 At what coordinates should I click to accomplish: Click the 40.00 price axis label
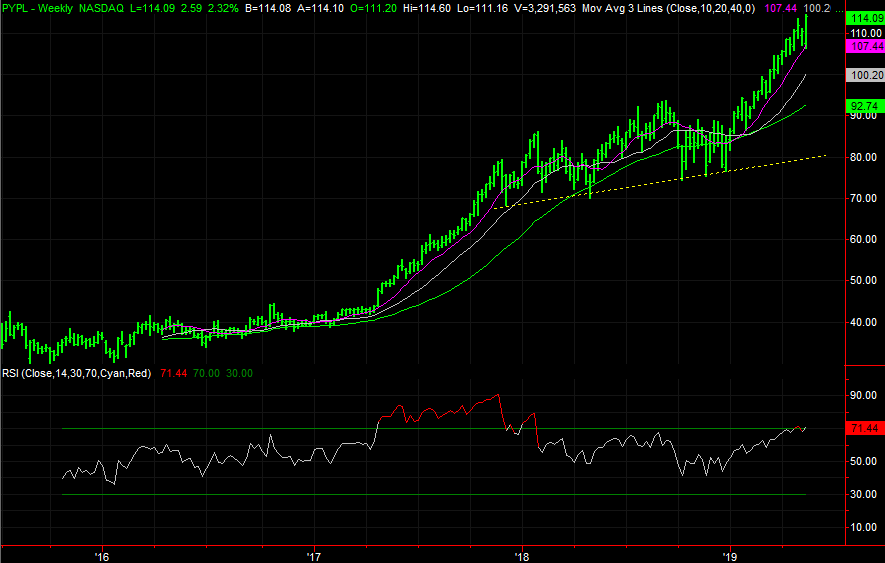(864, 322)
